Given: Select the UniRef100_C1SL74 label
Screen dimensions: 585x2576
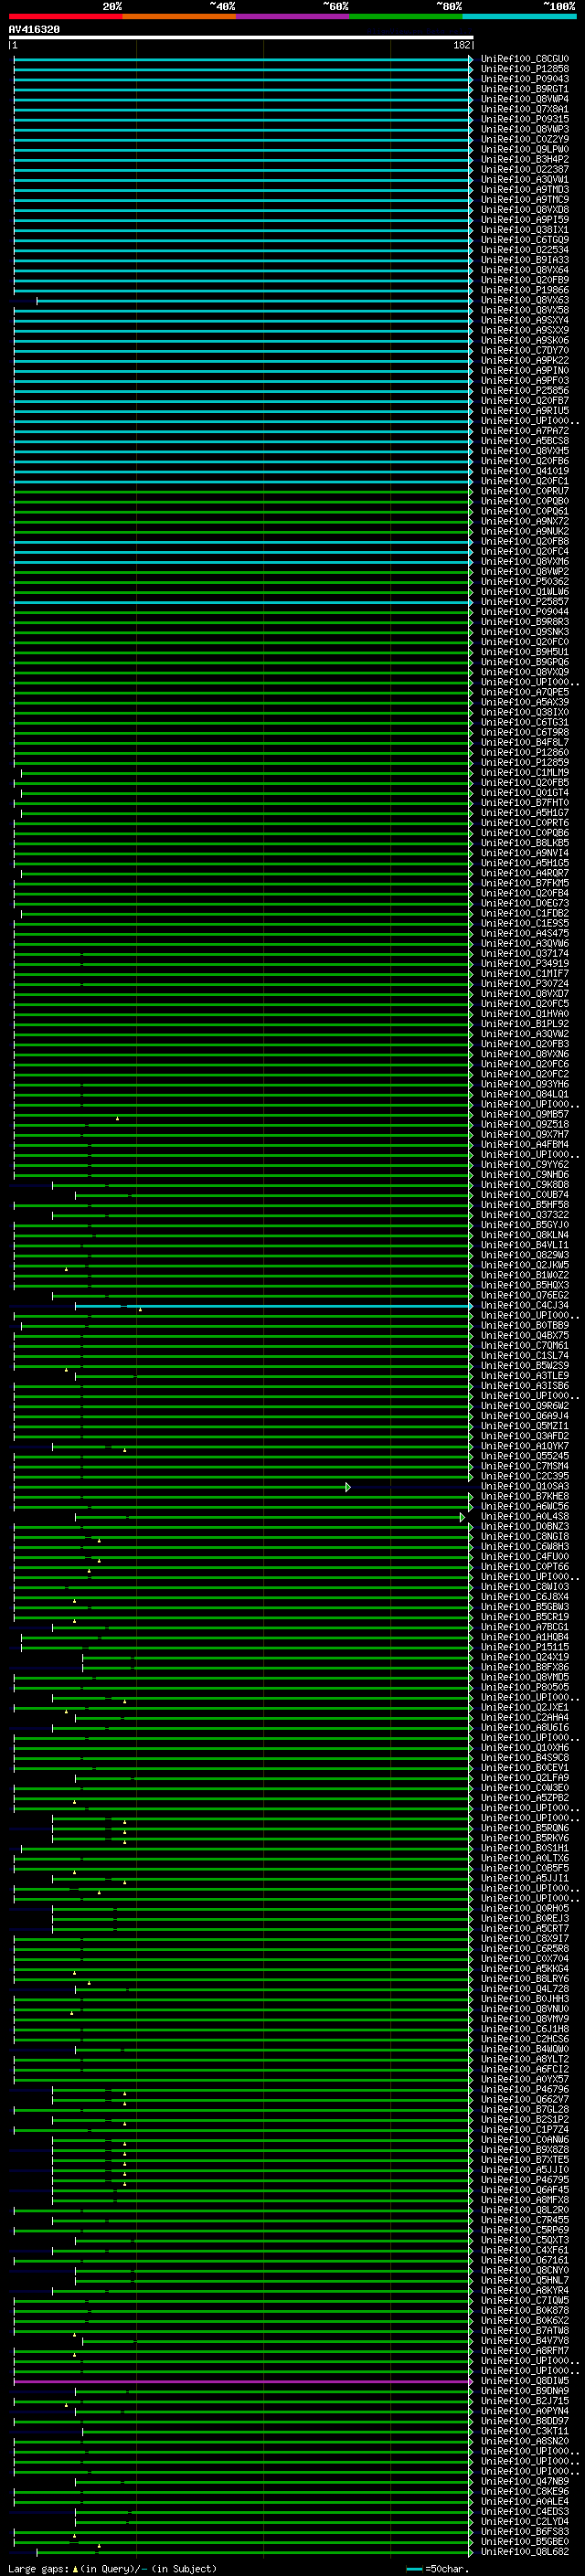Looking at the screenshot, I should click(525, 1355).
